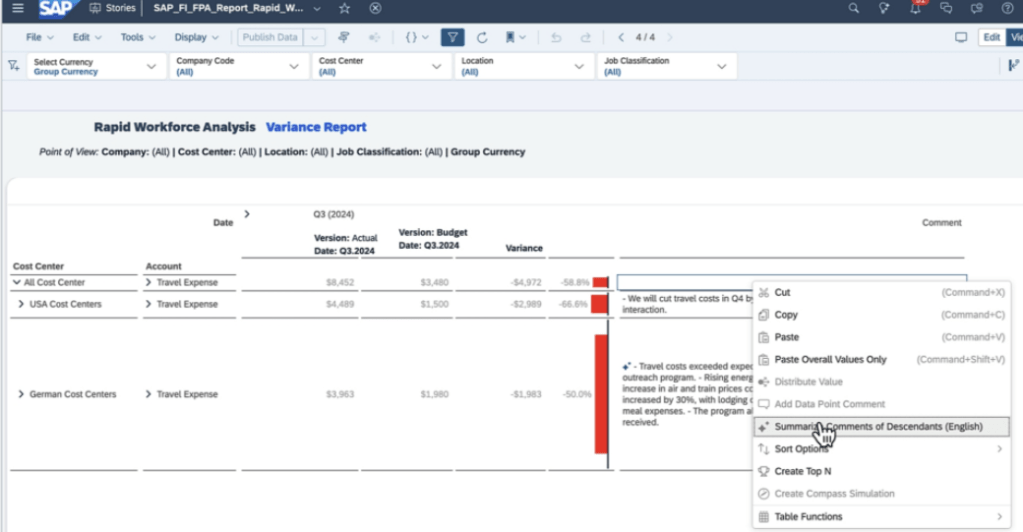Click the German Cost Centers red variance bar
This screenshot has width=1023, height=532.
point(601,400)
